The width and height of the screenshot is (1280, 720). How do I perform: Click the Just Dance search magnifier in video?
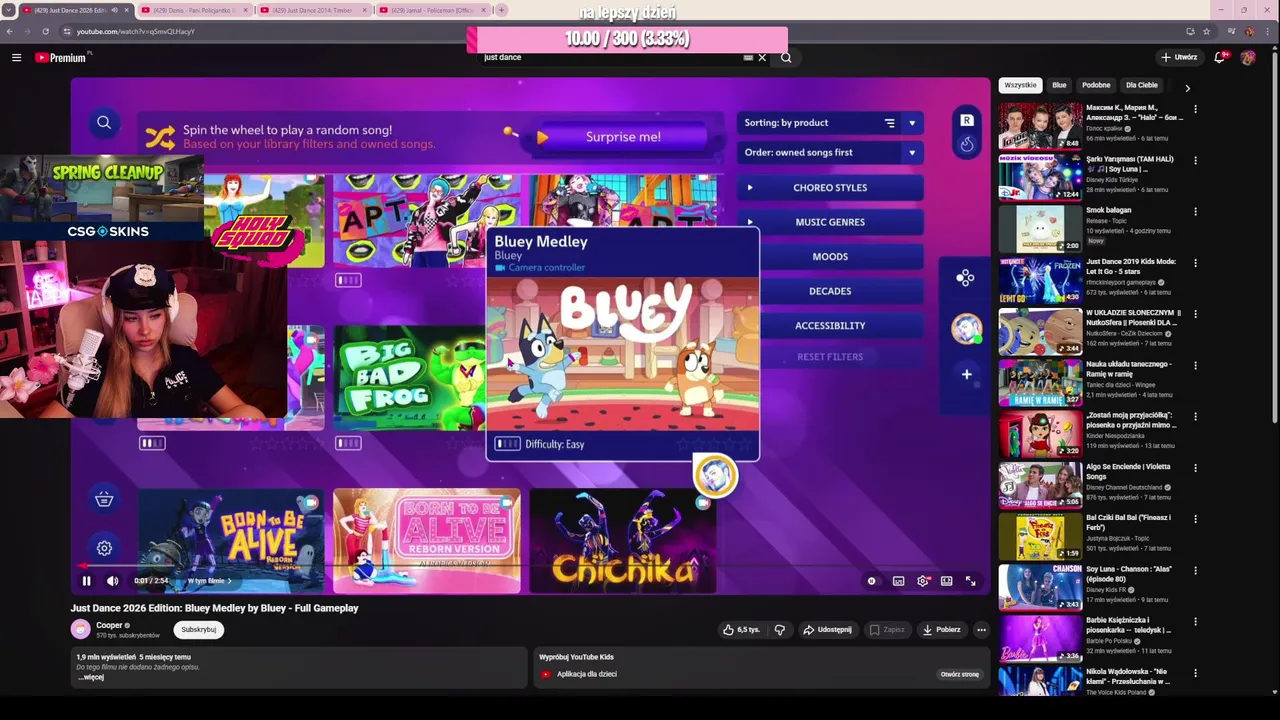tap(104, 123)
